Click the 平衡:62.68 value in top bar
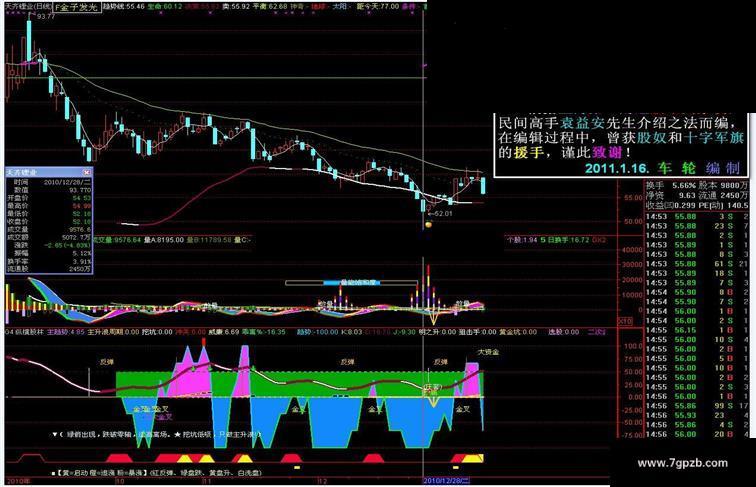The image size is (756, 487). (x=270, y=7)
